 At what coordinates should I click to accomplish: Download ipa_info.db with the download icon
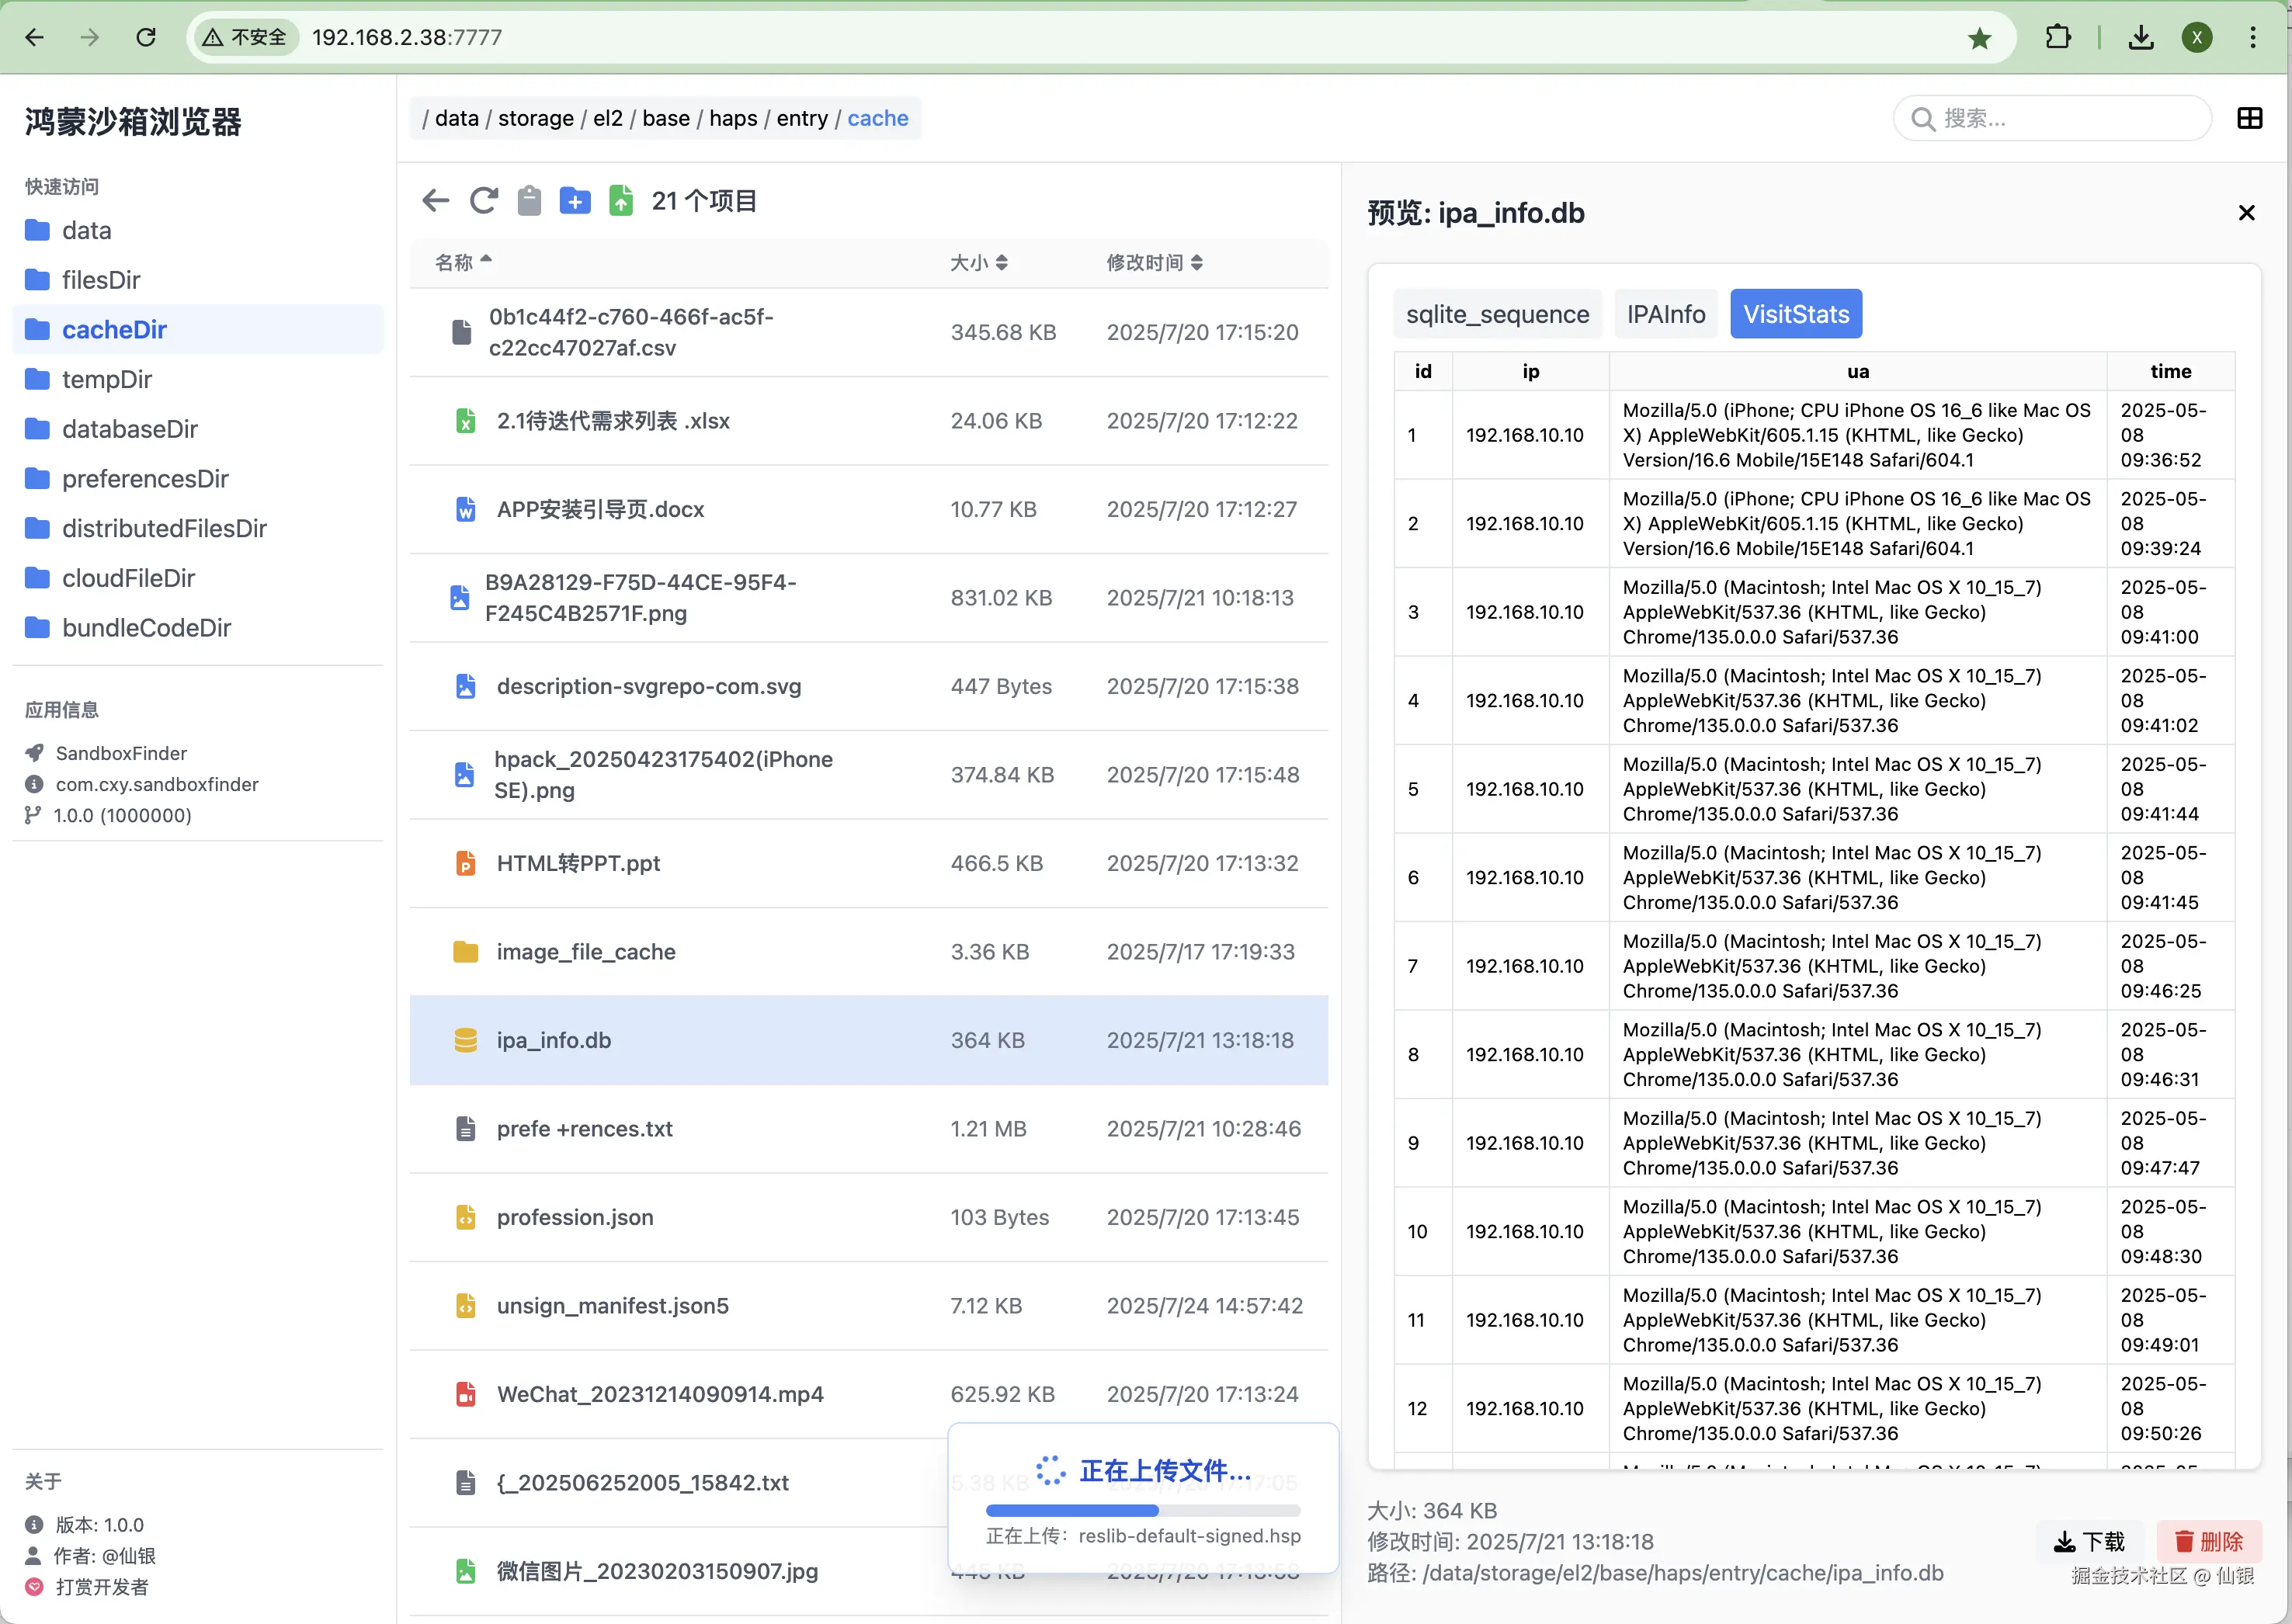[2089, 1541]
